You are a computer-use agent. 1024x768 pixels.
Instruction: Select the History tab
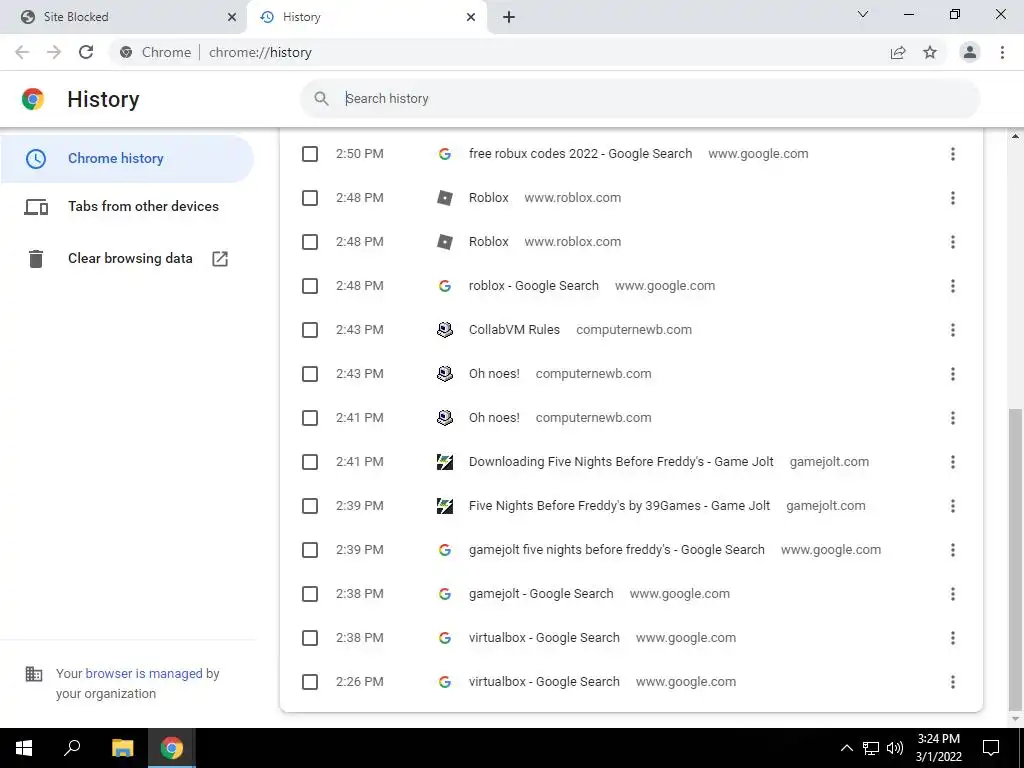367,17
